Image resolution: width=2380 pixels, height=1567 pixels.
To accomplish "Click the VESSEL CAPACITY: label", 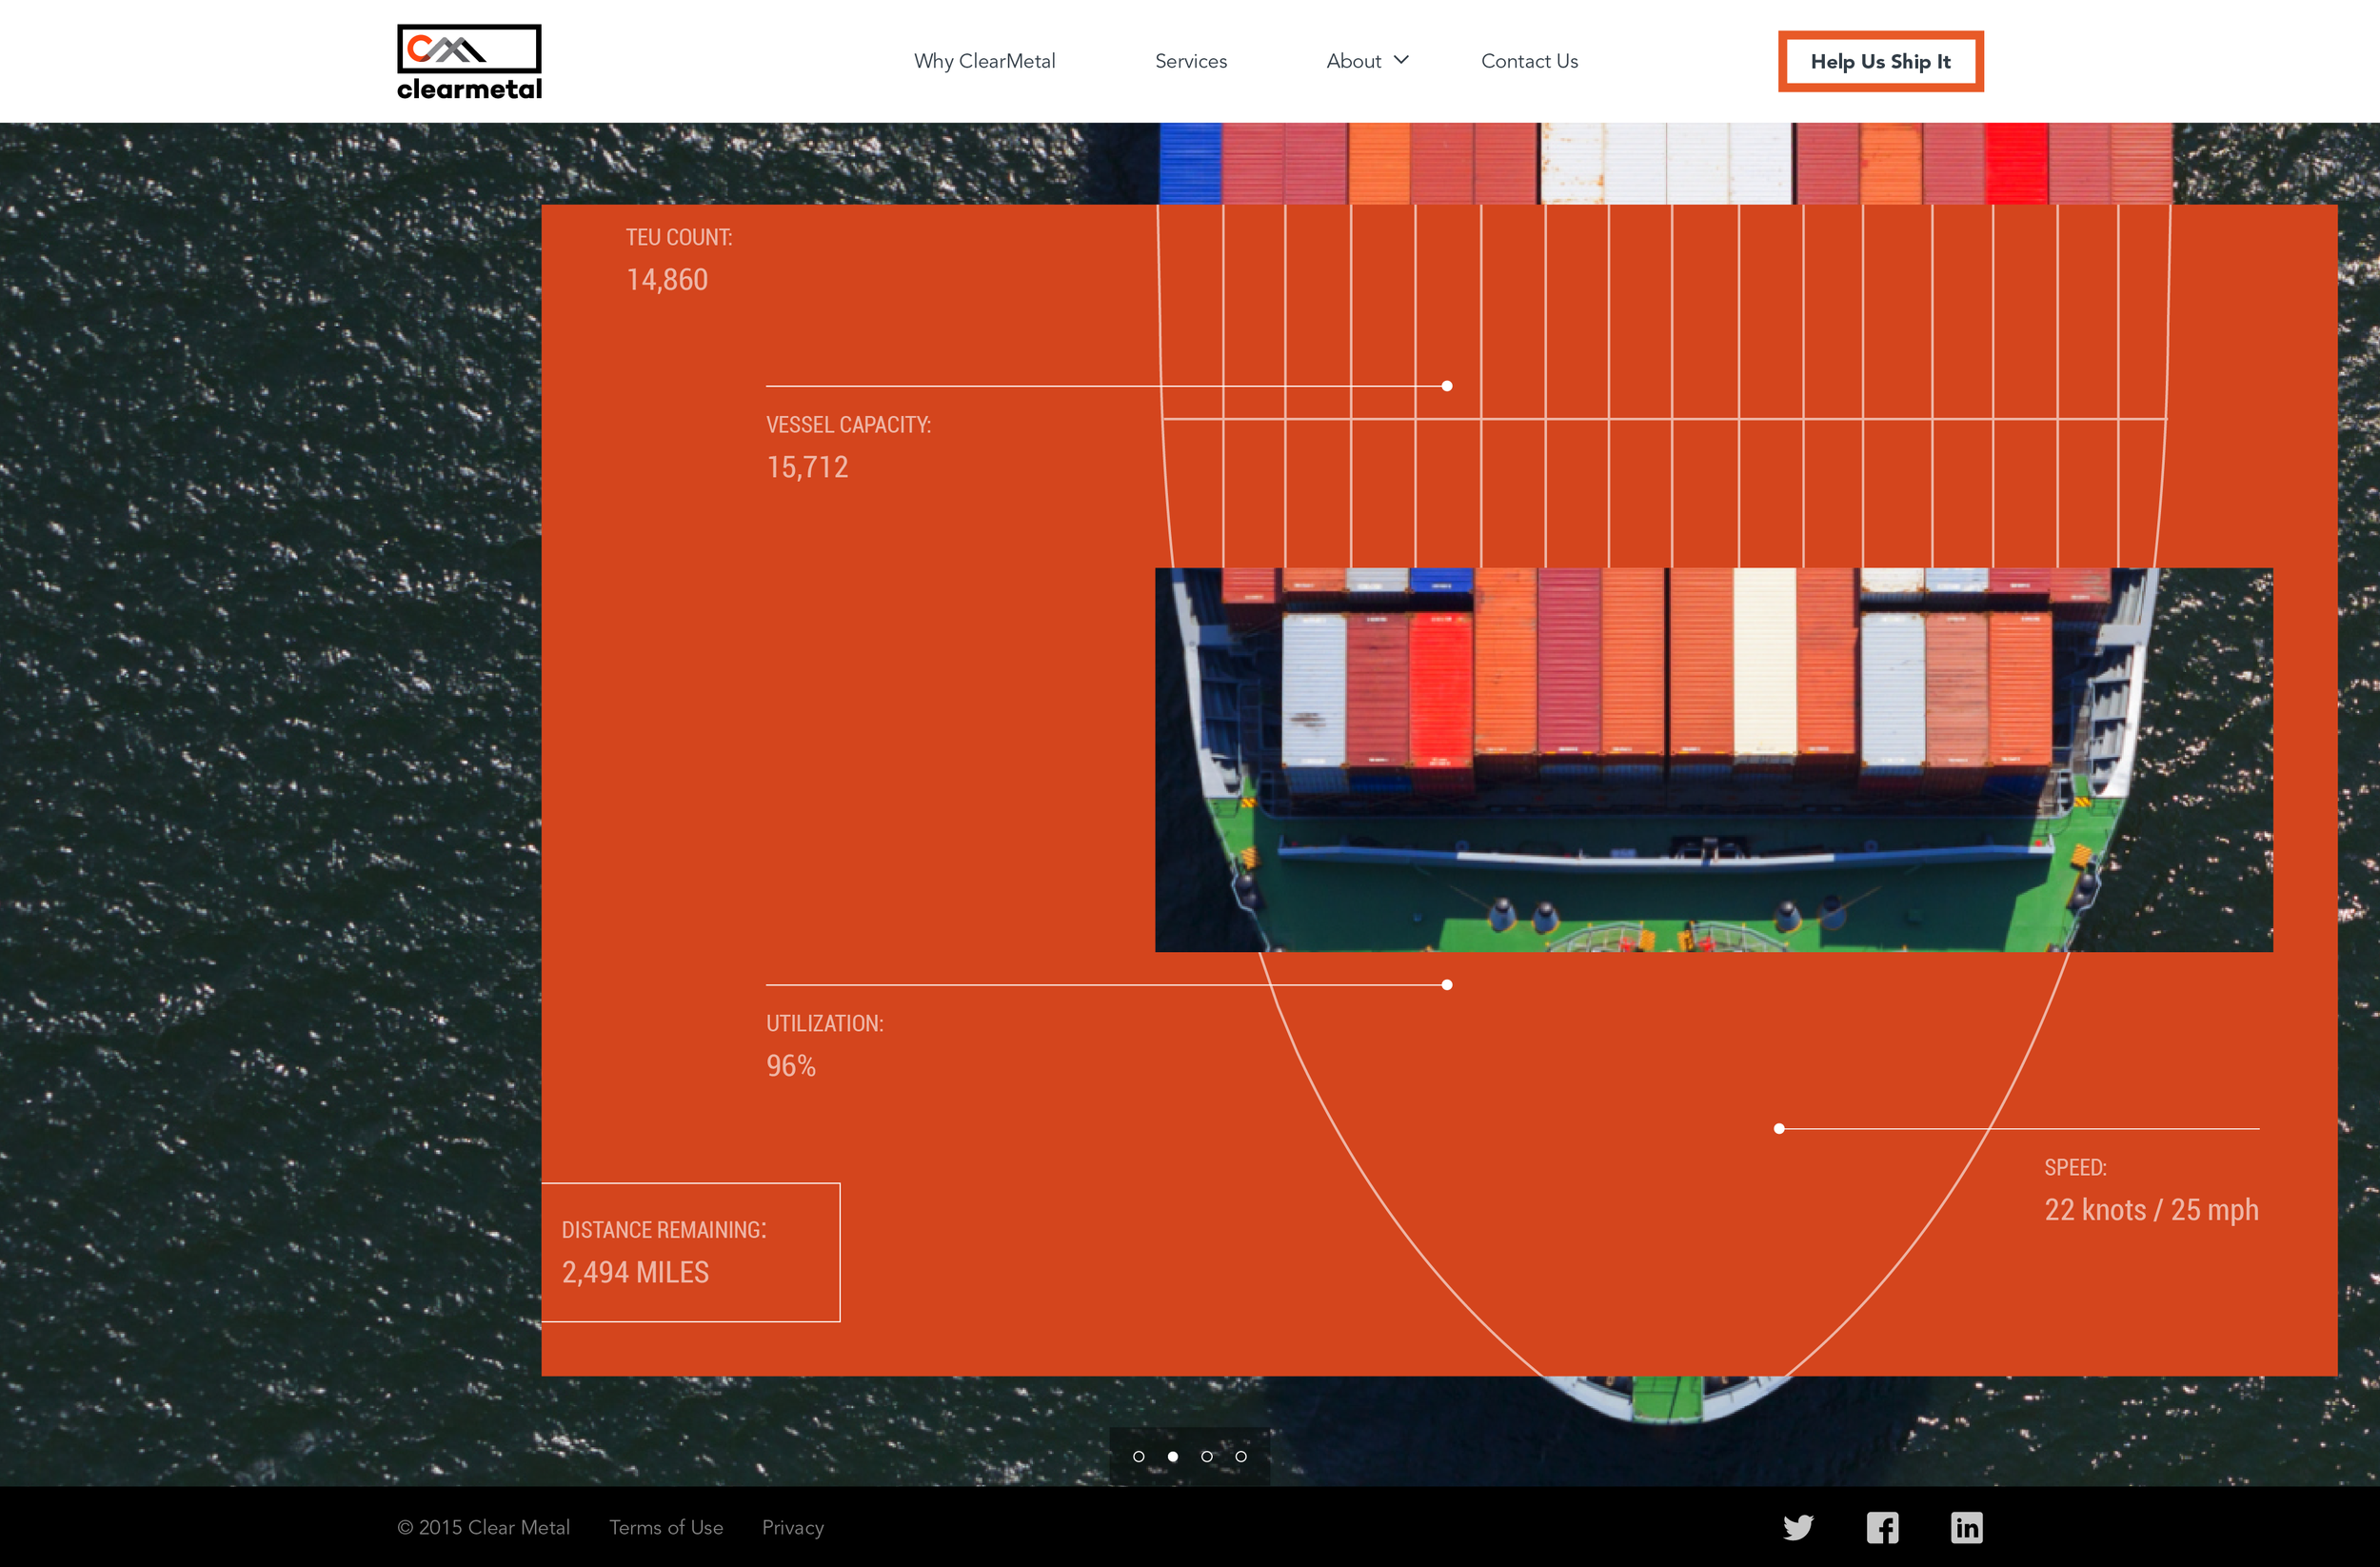I will 848,425.
